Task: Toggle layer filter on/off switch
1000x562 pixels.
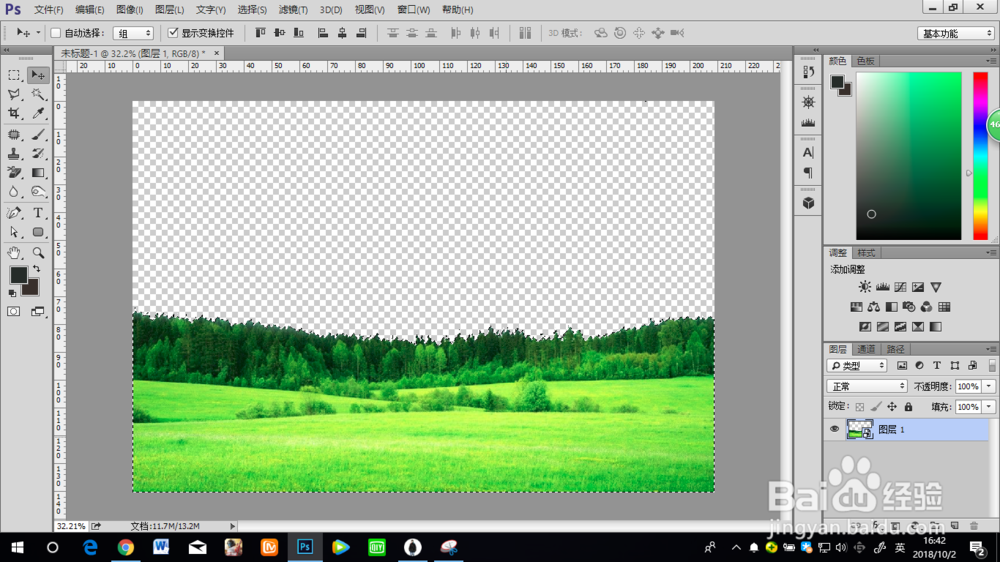Action: [992, 366]
